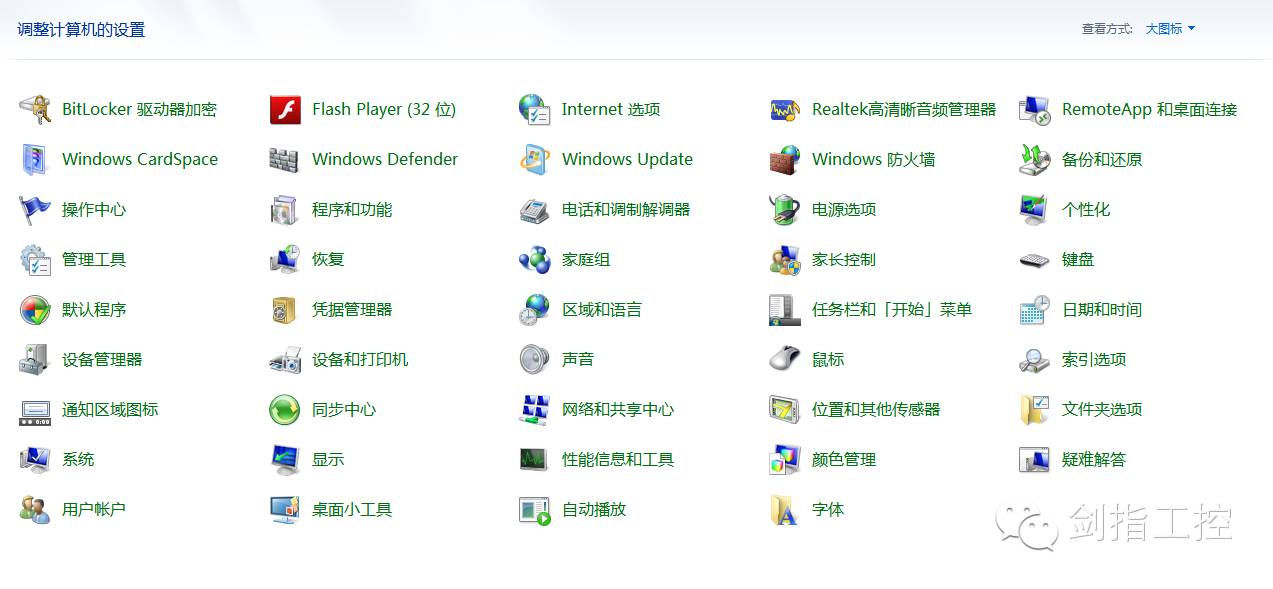Click the 设备管理器 icon
The height and width of the screenshot is (589, 1273).
[35, 359]
